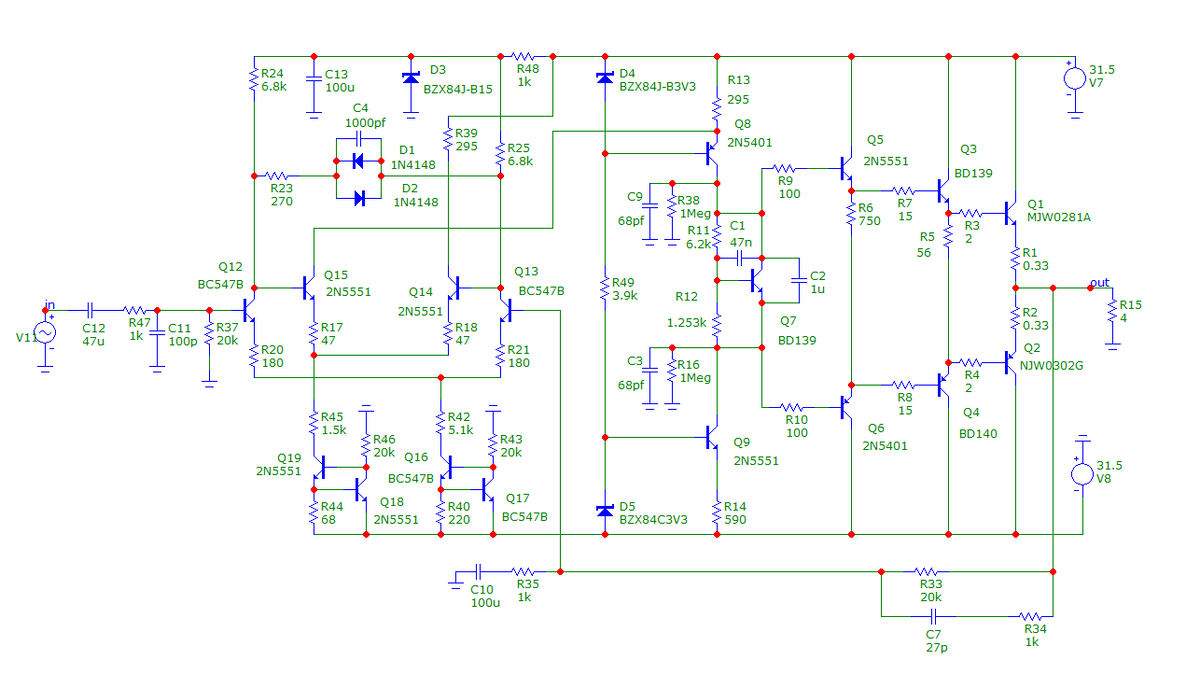Click the C12 input coupling capacitor symbol

coord(89,310)
